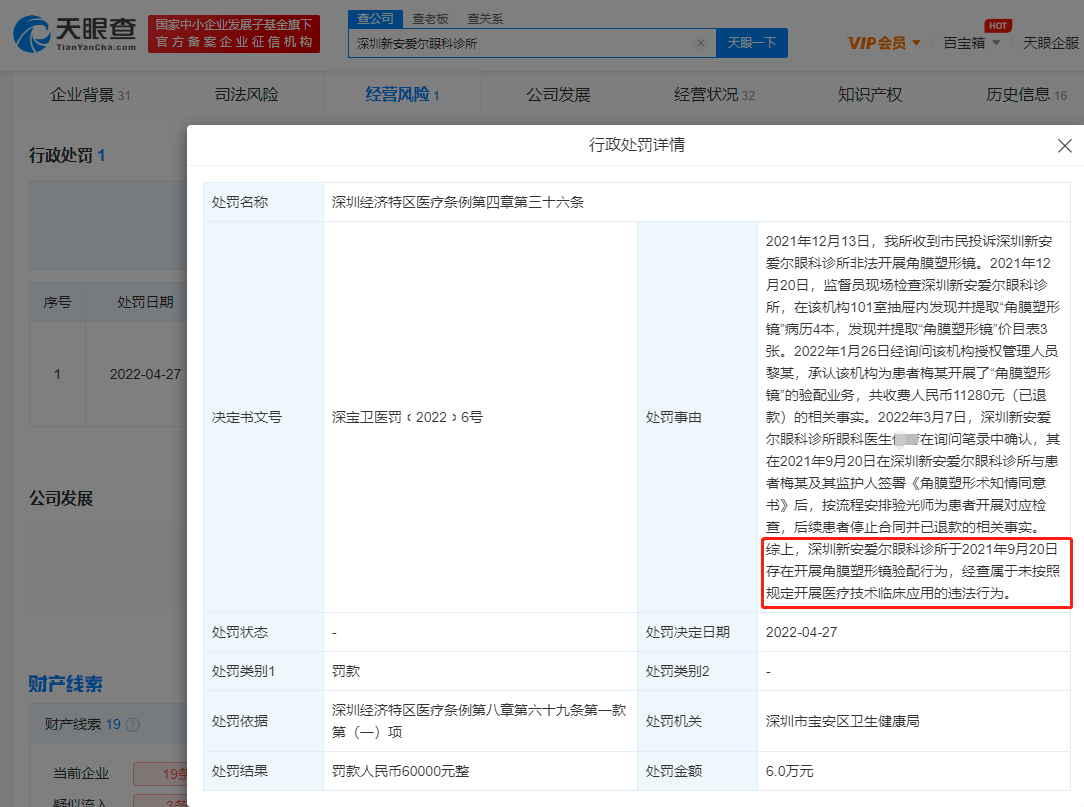Open the 百宝箱 dropdown menu
The width and height of the screenshot is (1084, 807).
point(971,43)
